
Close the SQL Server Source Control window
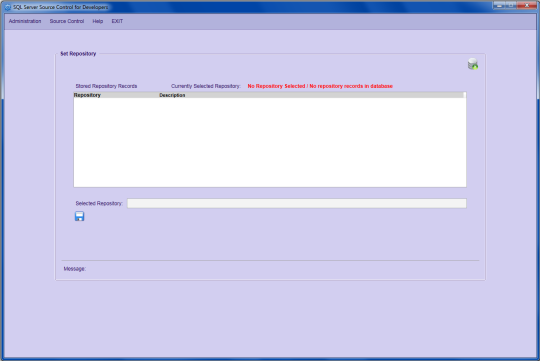coord(526,5)
